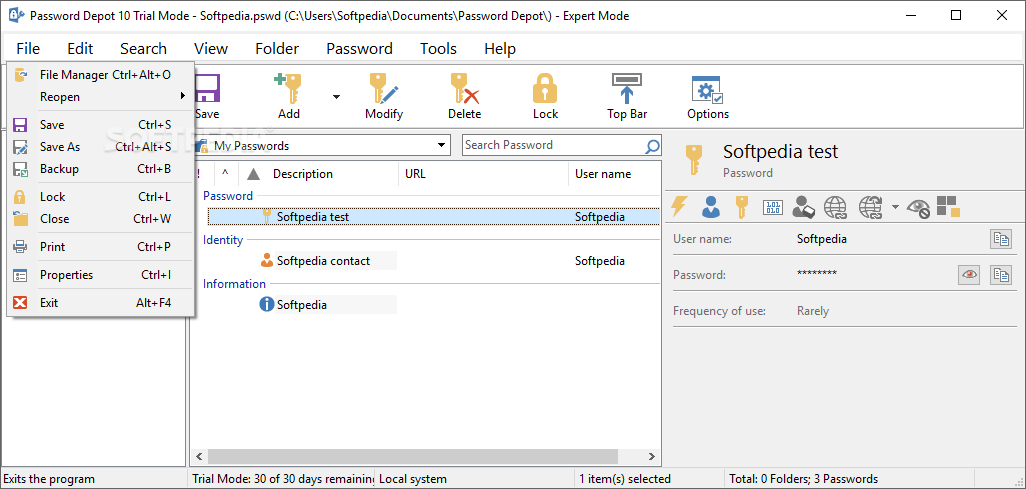Click the large key icon beside Softpedia test title
The height and width of the screenshot is (489, 1026).
694,159
